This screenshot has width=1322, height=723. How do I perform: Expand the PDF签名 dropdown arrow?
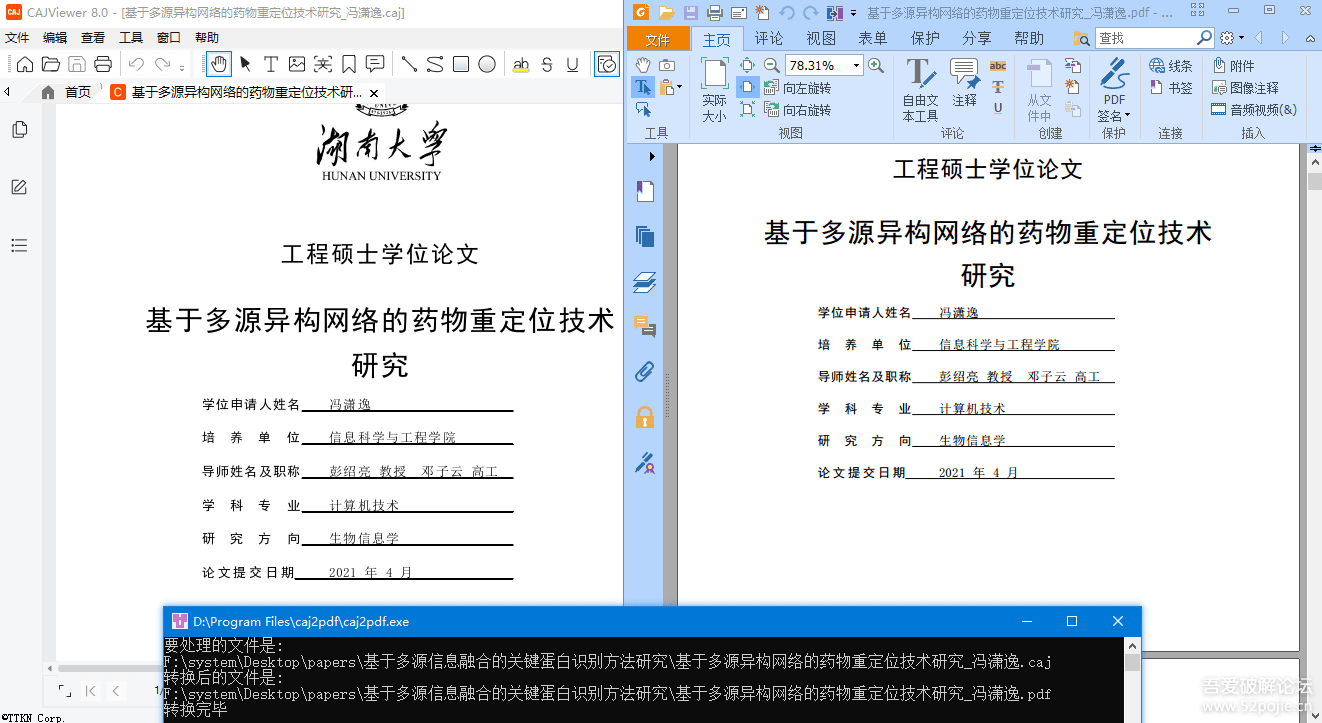(x=1128, y=113)
